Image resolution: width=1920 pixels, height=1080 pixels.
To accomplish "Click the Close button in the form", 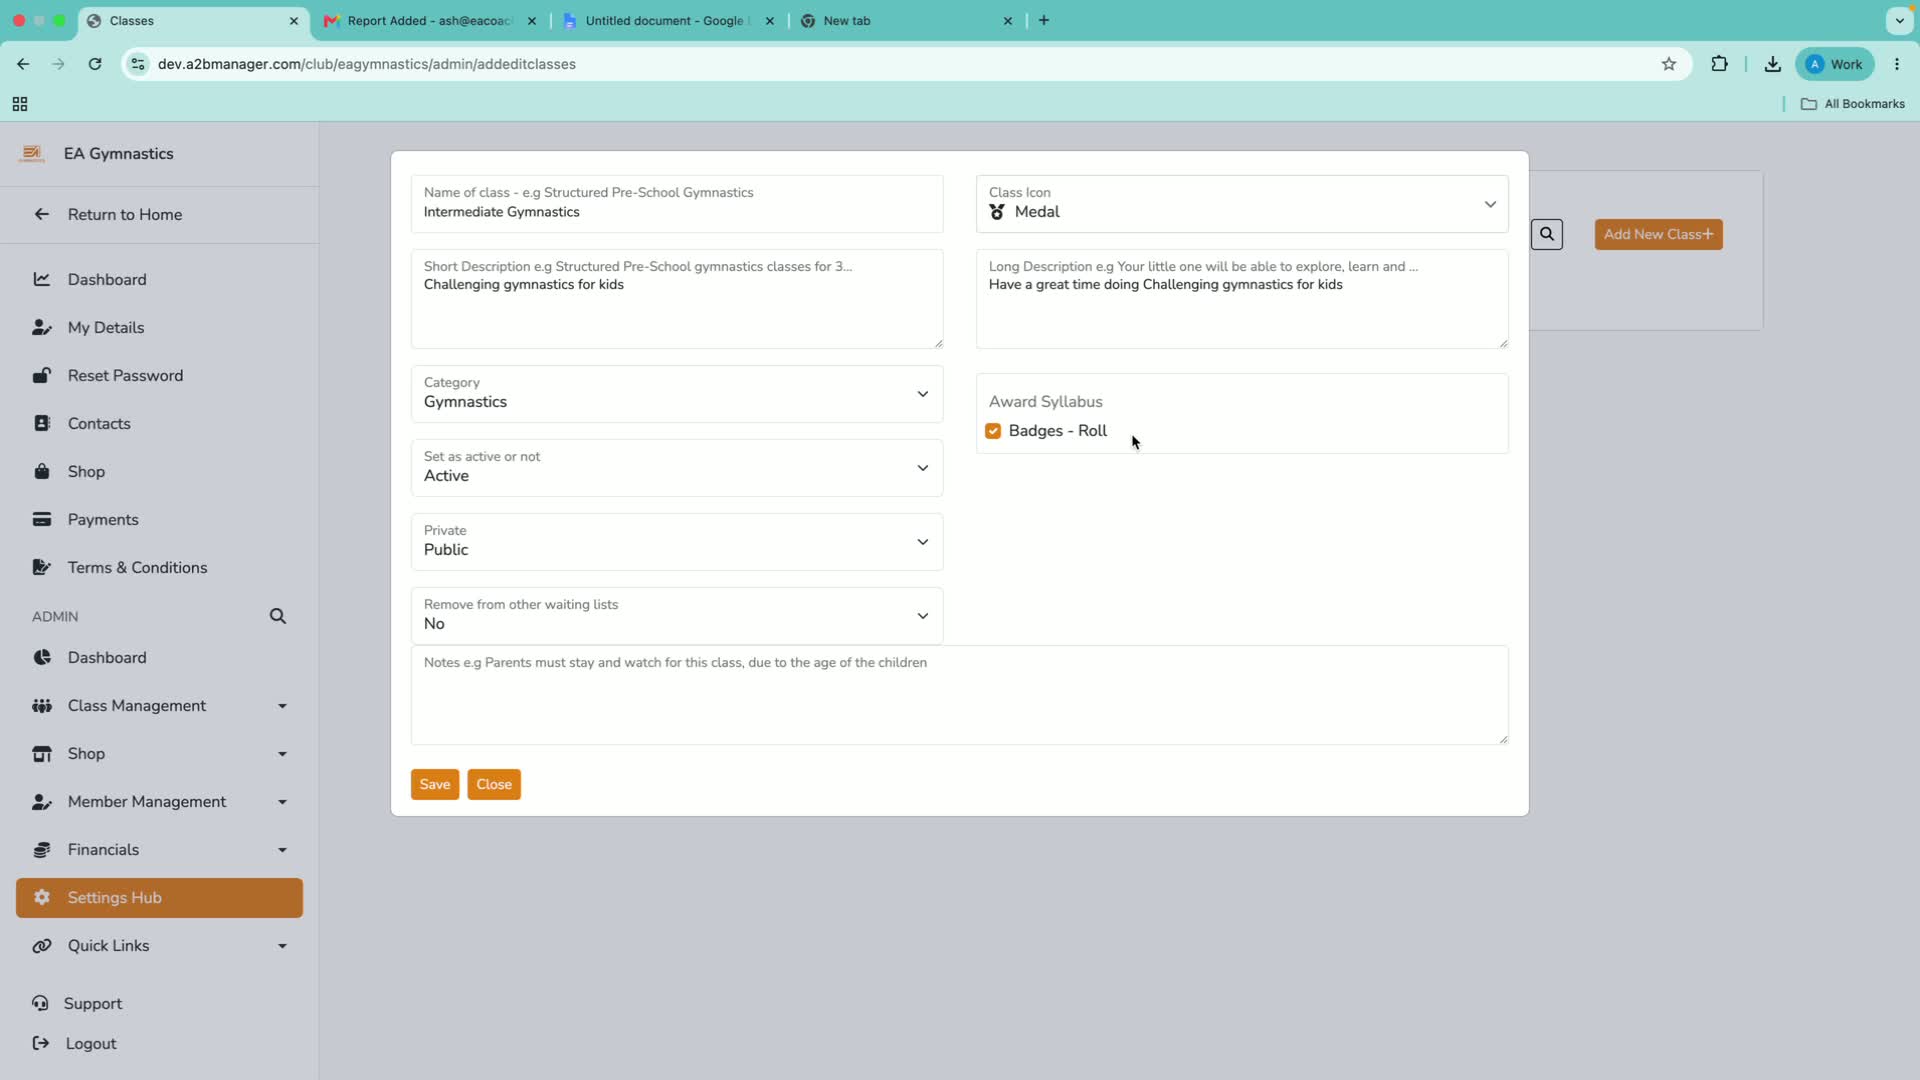I will [494, 784].
